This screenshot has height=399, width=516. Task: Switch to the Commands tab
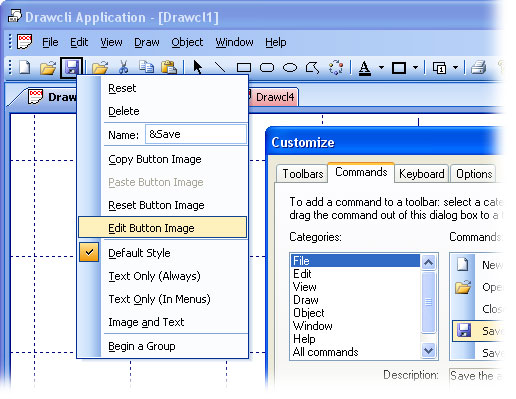tap(361, 172)
